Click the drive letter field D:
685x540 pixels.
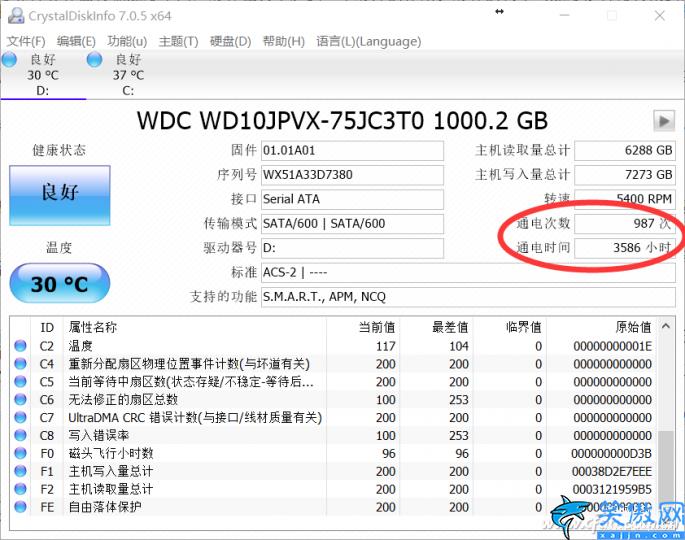pos(352,249)
